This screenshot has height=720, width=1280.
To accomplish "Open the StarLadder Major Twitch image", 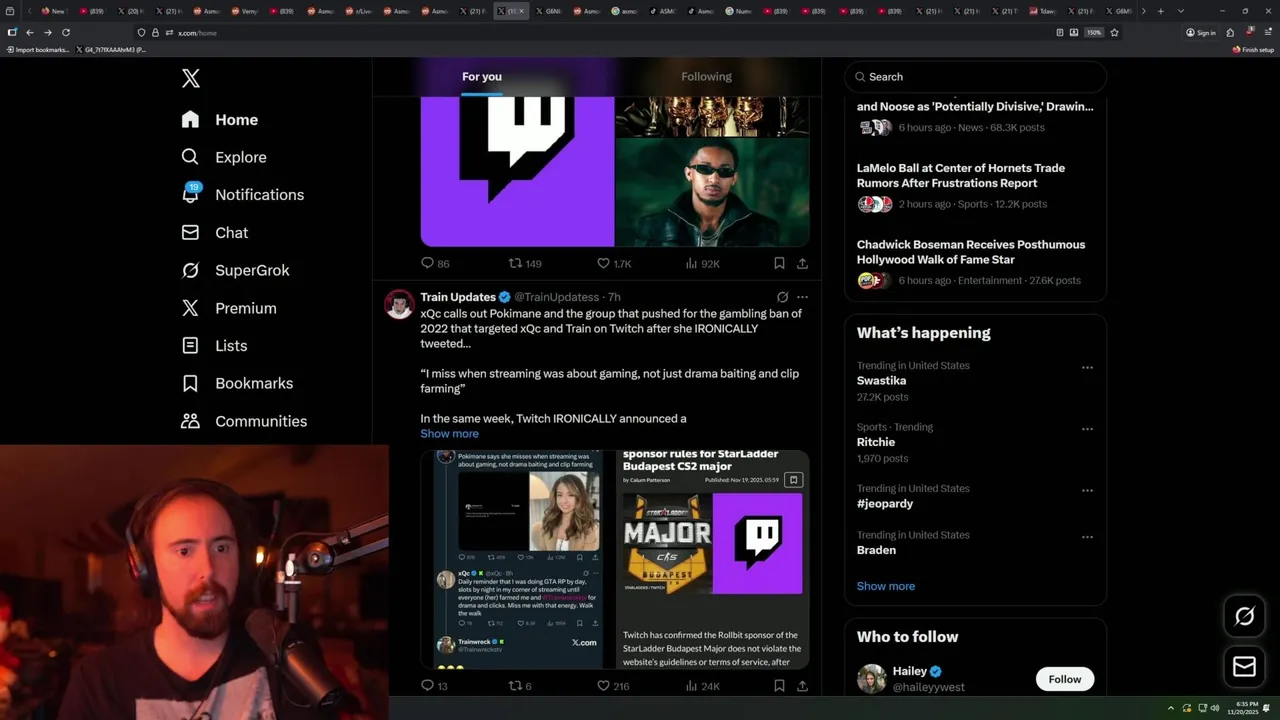I will point(712,559).
